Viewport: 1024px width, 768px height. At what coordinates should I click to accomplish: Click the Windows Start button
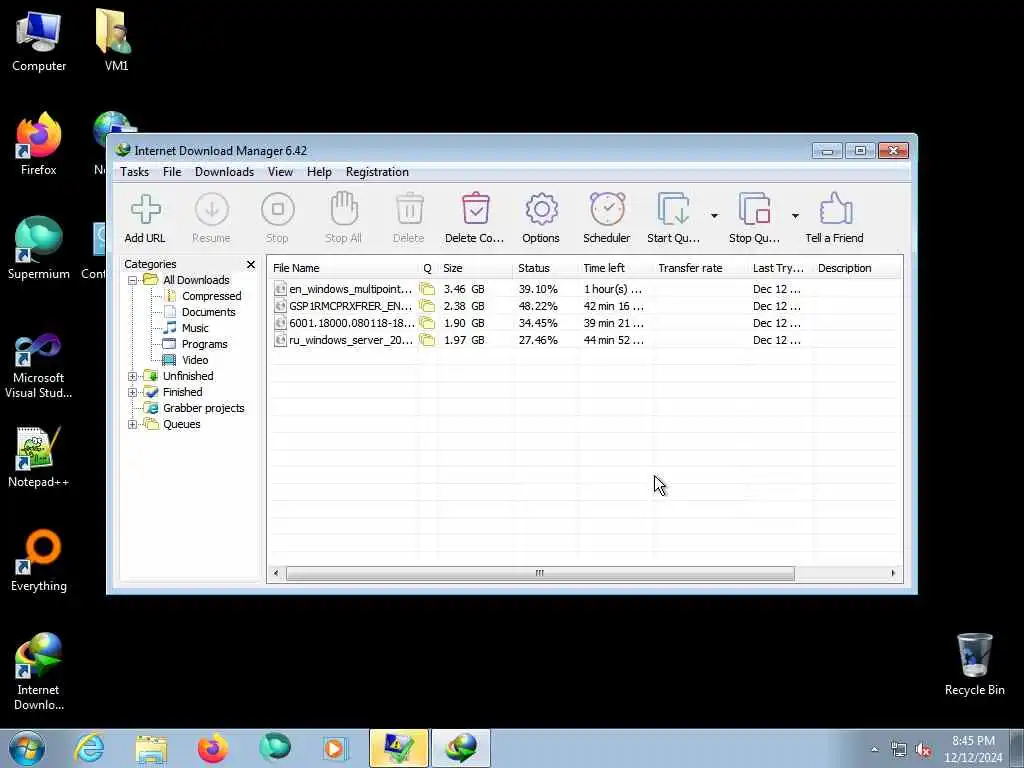click(x=27, y=748)
